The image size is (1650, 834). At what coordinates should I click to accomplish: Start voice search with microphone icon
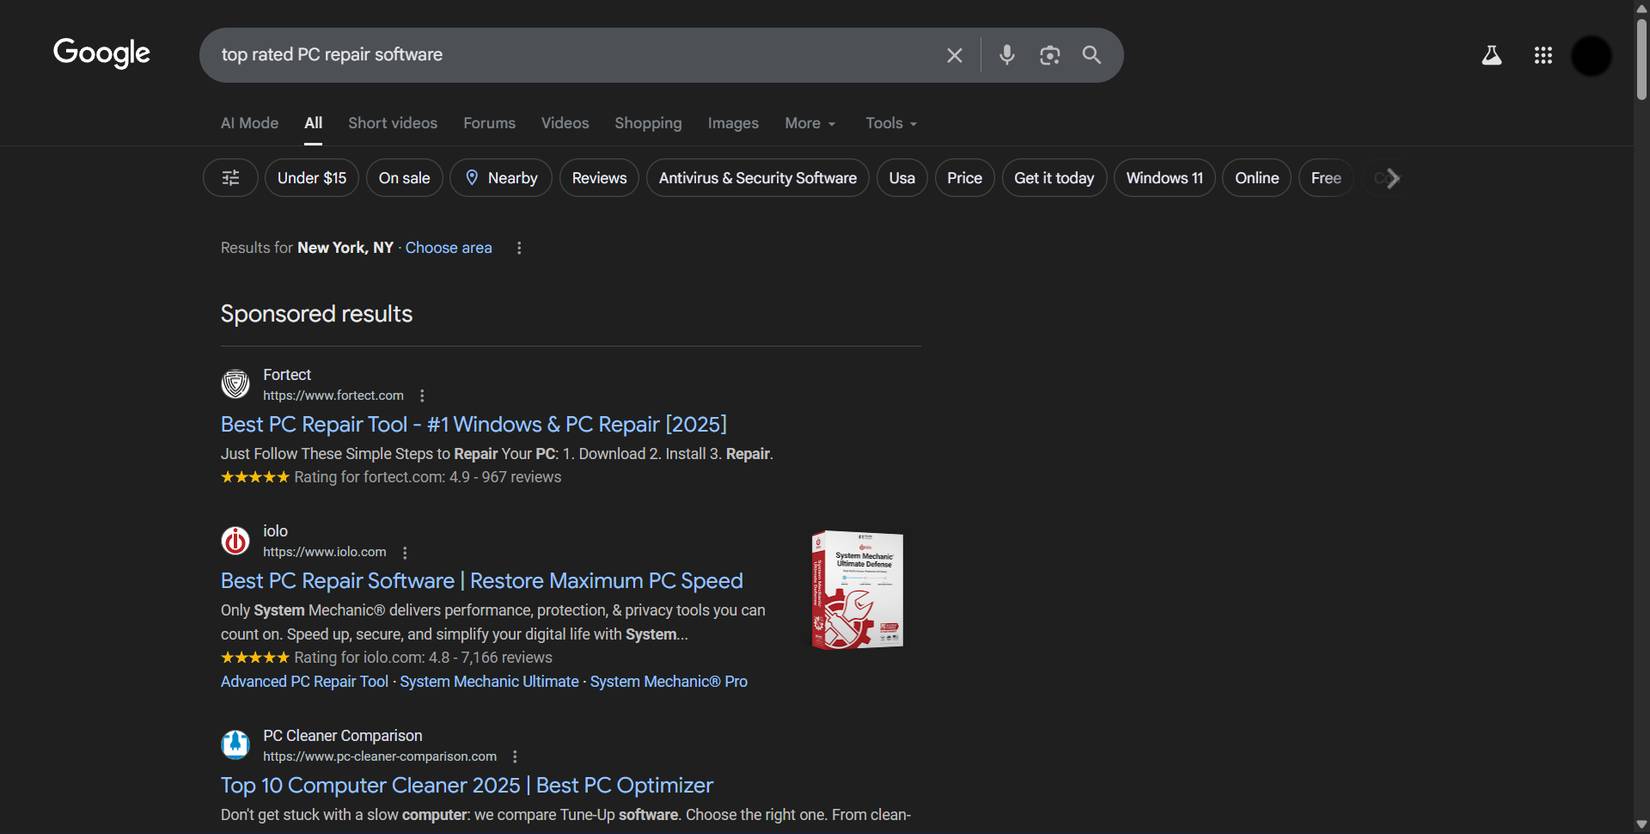tap(1007, 55)
